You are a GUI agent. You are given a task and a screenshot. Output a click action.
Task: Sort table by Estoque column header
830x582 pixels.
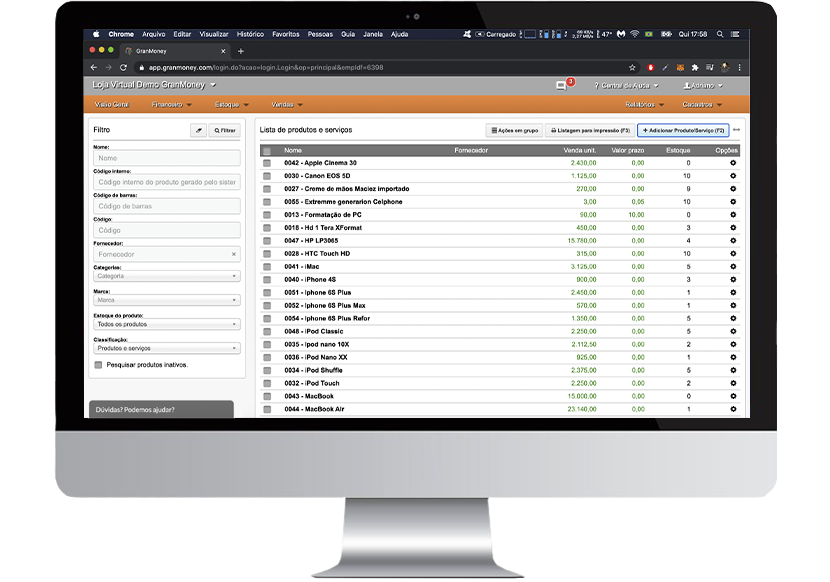coord(678,150)
